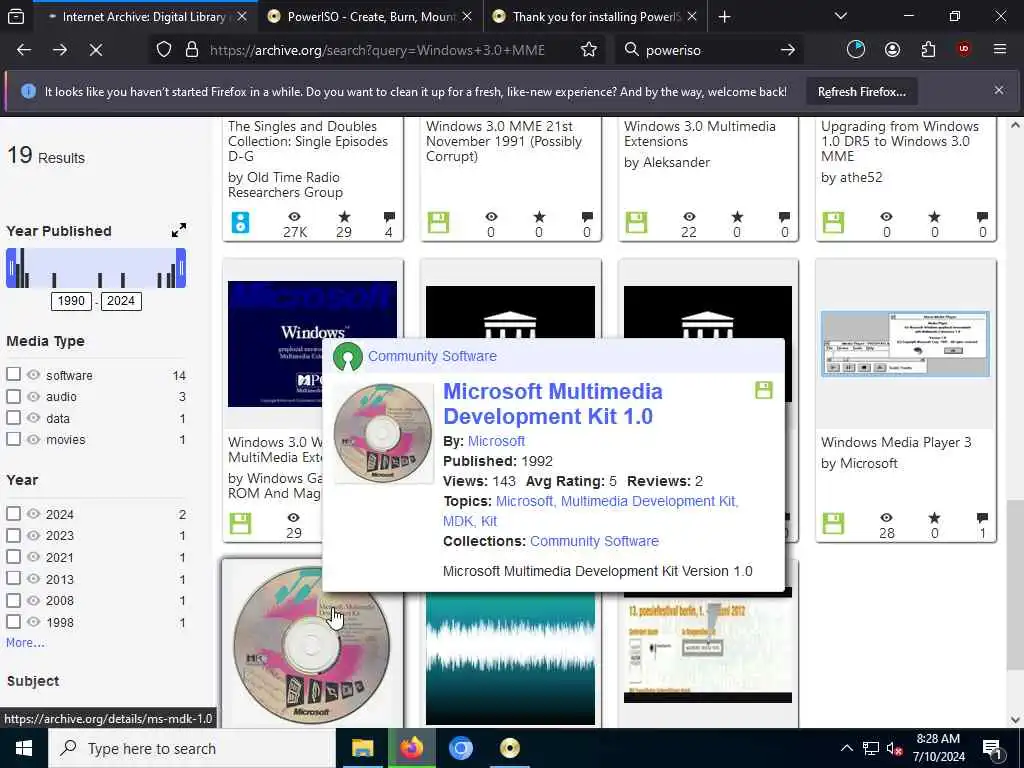Toggle the eye icon next to 1998
The height and width of the screenshot is (768, 1024).
click(33, 622)
